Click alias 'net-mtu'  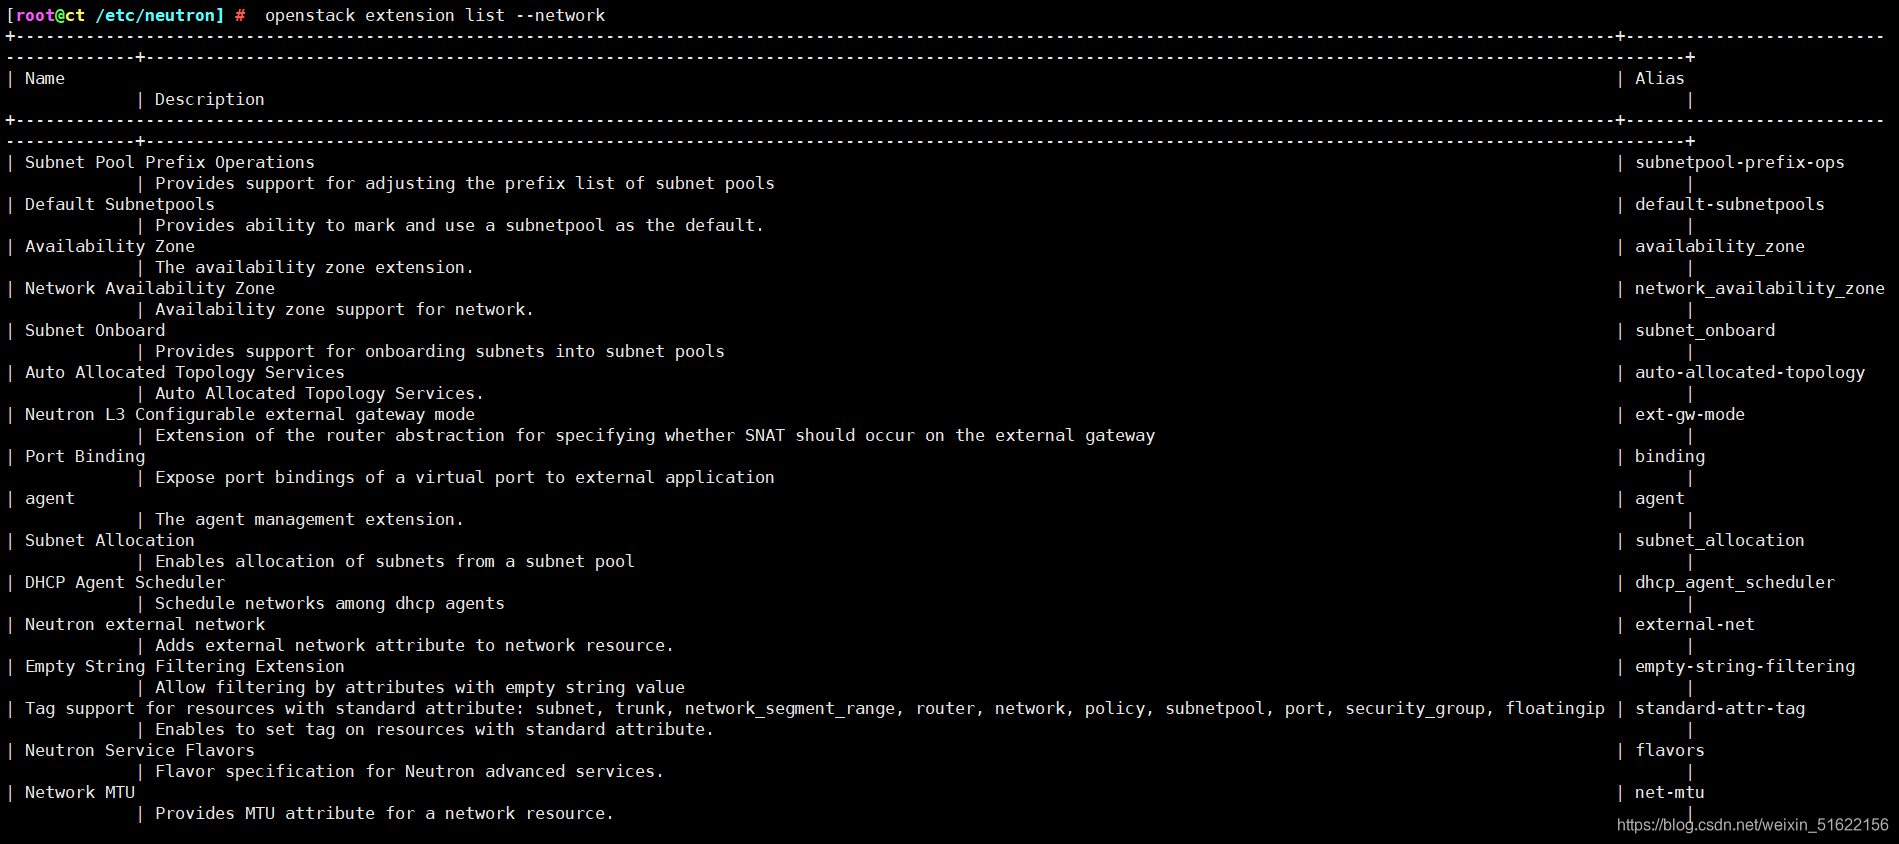[x=1670, y=793]
